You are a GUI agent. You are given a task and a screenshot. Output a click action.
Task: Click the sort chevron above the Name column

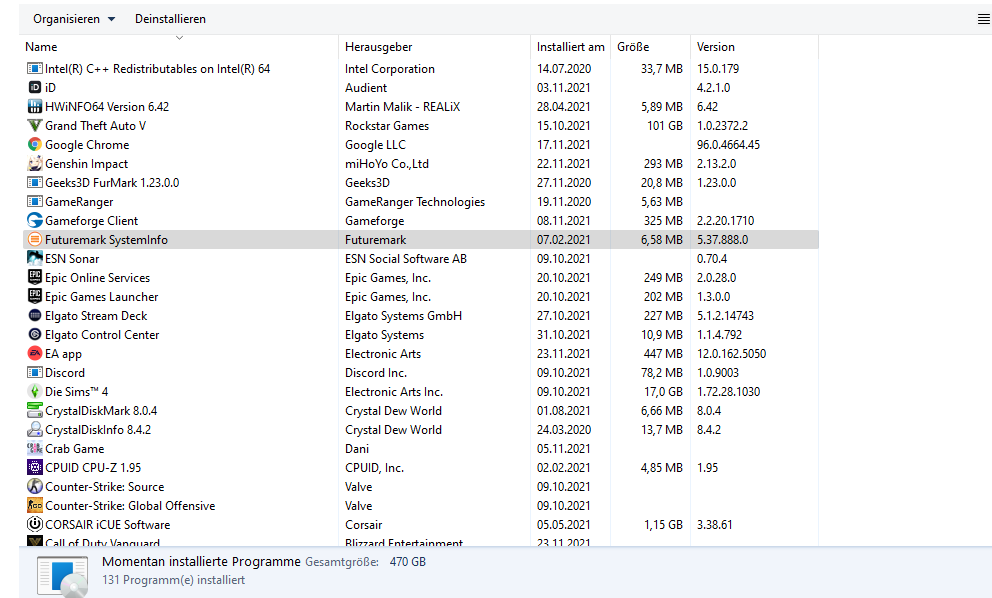click(180, 37)
